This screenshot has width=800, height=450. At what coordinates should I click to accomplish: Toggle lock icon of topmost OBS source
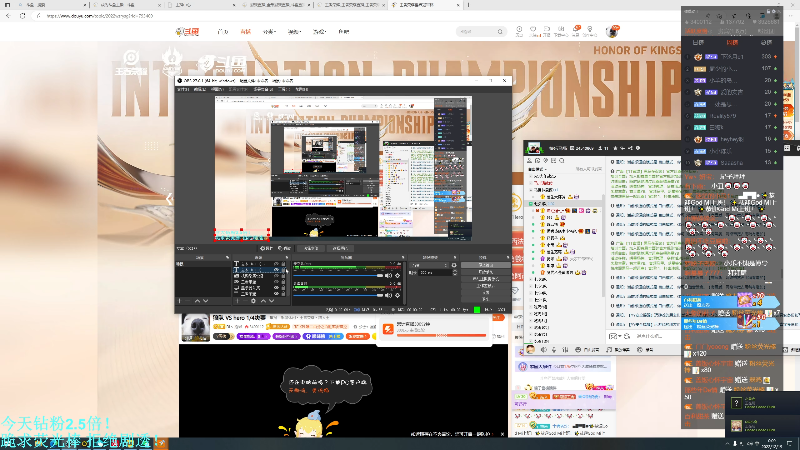pos(283,264)
